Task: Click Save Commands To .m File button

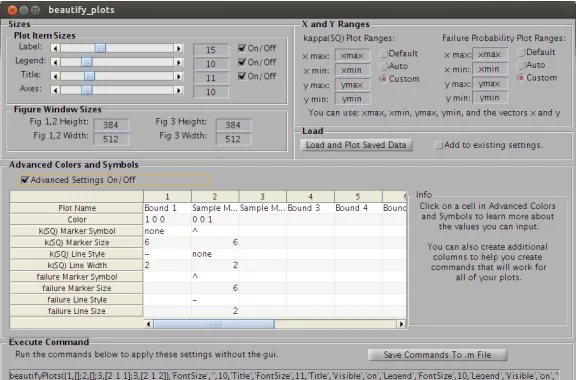Action: [437, 355]
